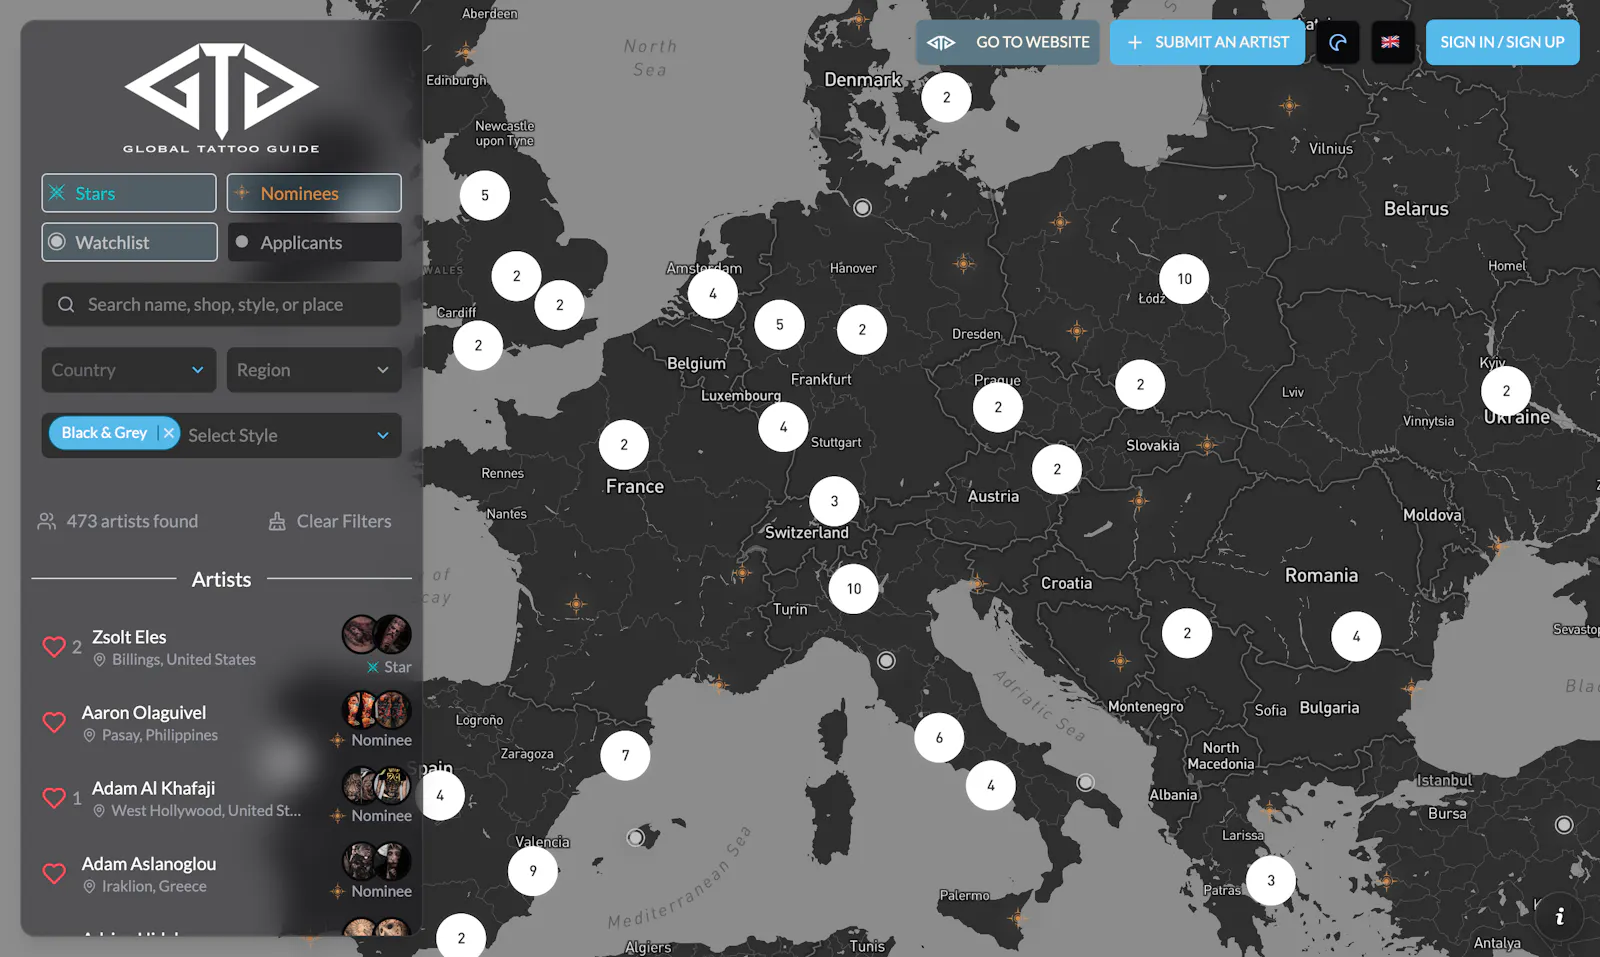Viewport: 1600px width, 957px height.
Task: Open the Zaragoza cluster of 7
Action: (625, 755)
